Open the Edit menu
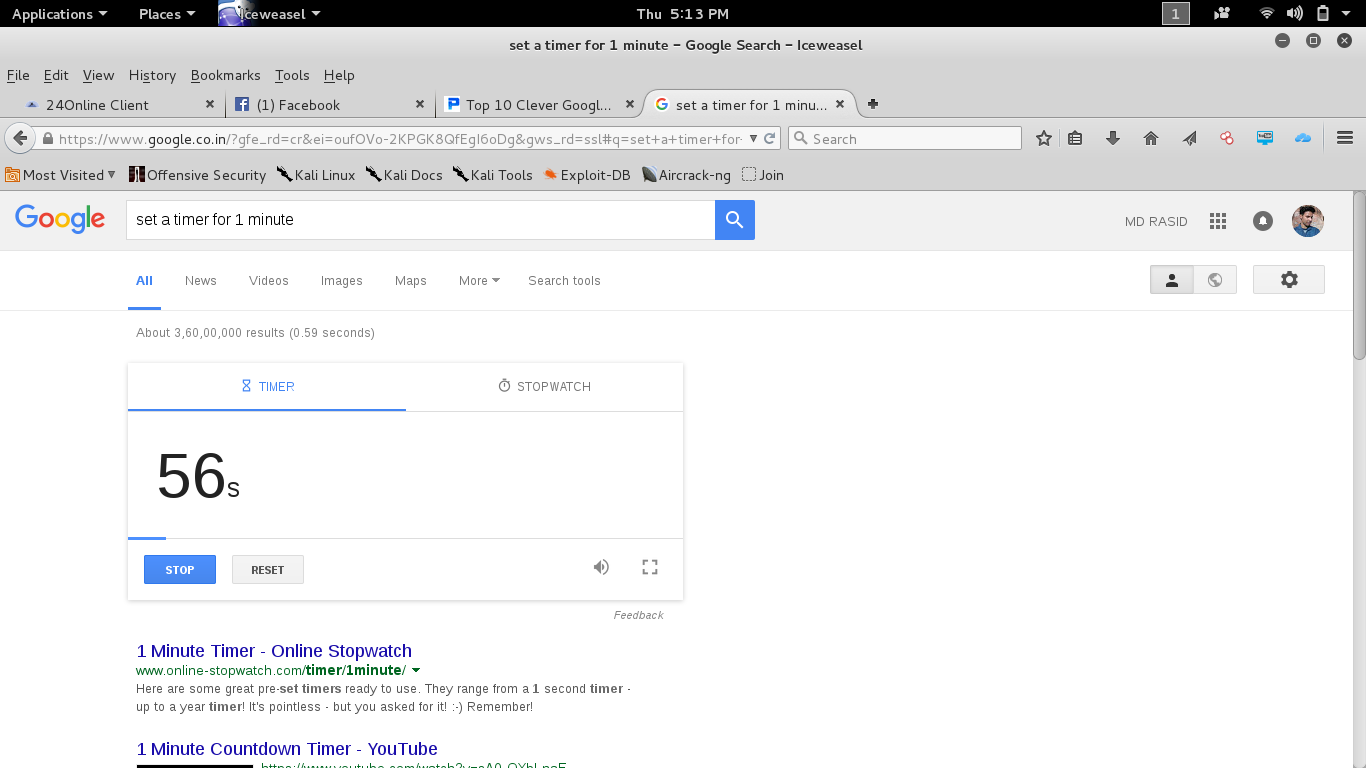 point(56,75)
